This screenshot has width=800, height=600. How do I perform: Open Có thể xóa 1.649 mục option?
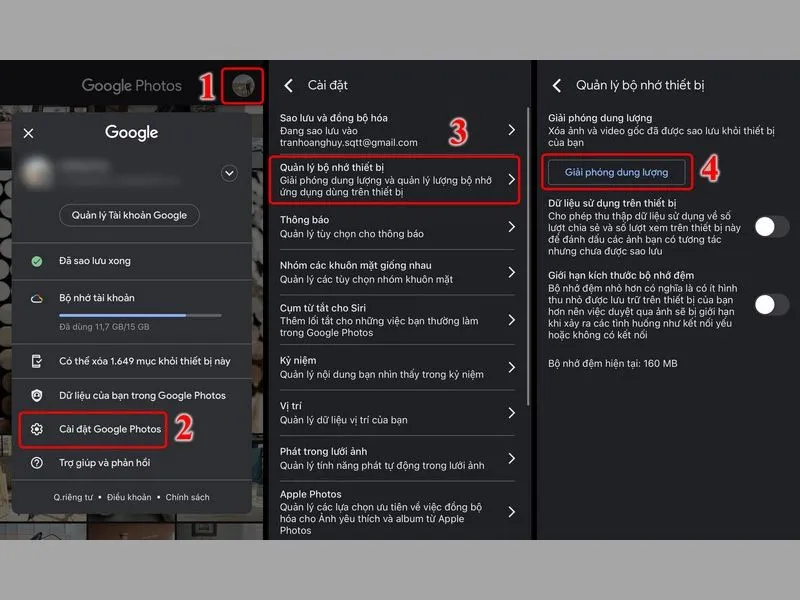[132, 361]
